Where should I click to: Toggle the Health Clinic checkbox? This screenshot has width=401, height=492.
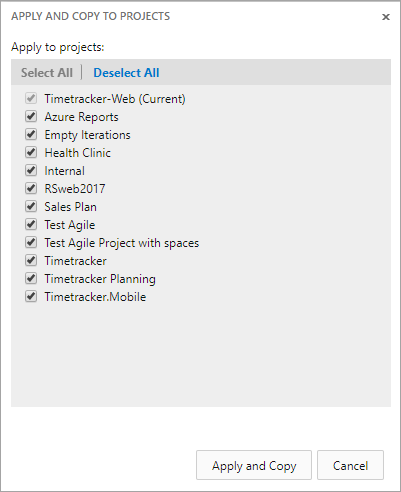31,152
